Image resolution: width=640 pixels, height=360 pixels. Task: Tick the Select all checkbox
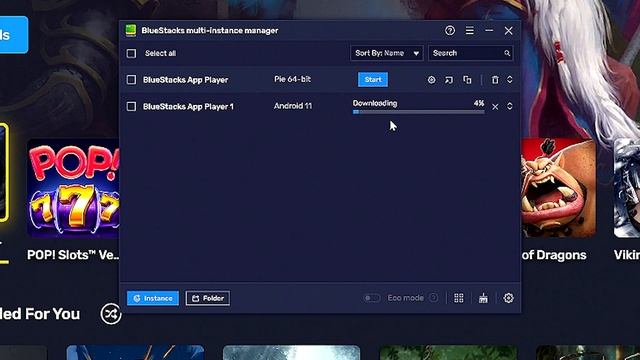[x=131, y=53]
